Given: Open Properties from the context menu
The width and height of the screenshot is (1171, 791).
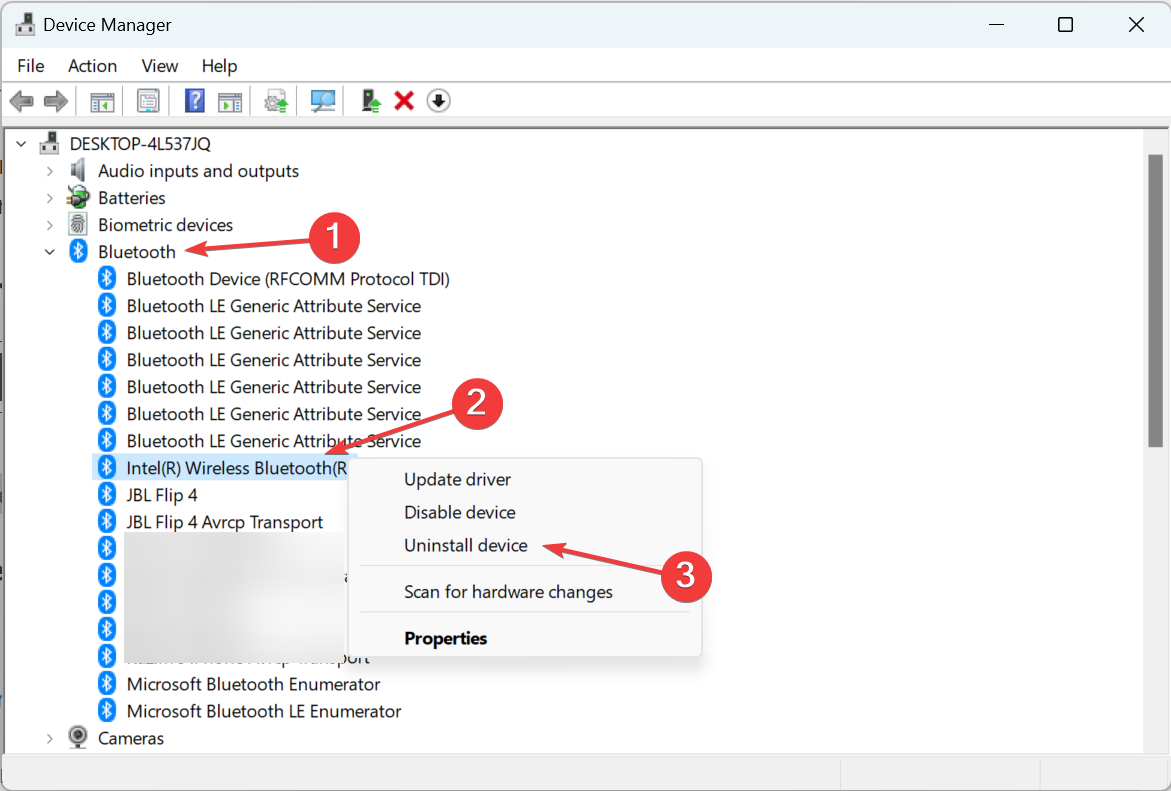Looking at the screenshot, I should 446,638.
